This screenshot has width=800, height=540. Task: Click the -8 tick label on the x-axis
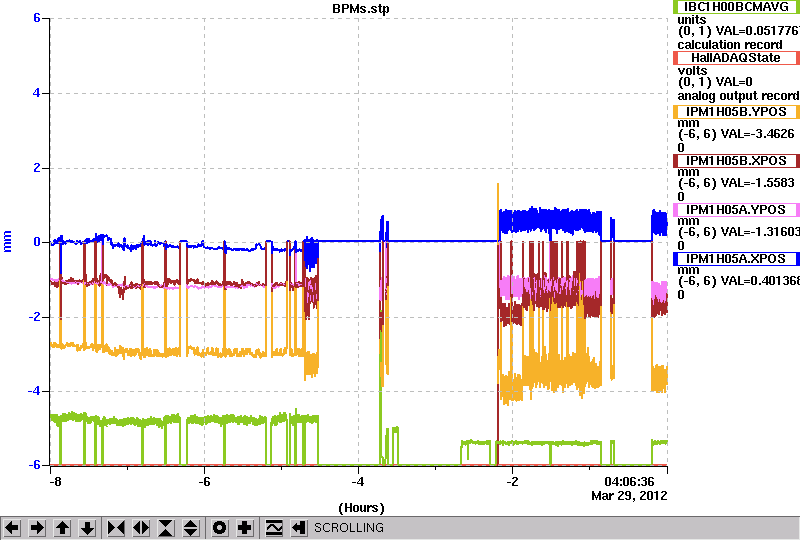pos(56,482)
